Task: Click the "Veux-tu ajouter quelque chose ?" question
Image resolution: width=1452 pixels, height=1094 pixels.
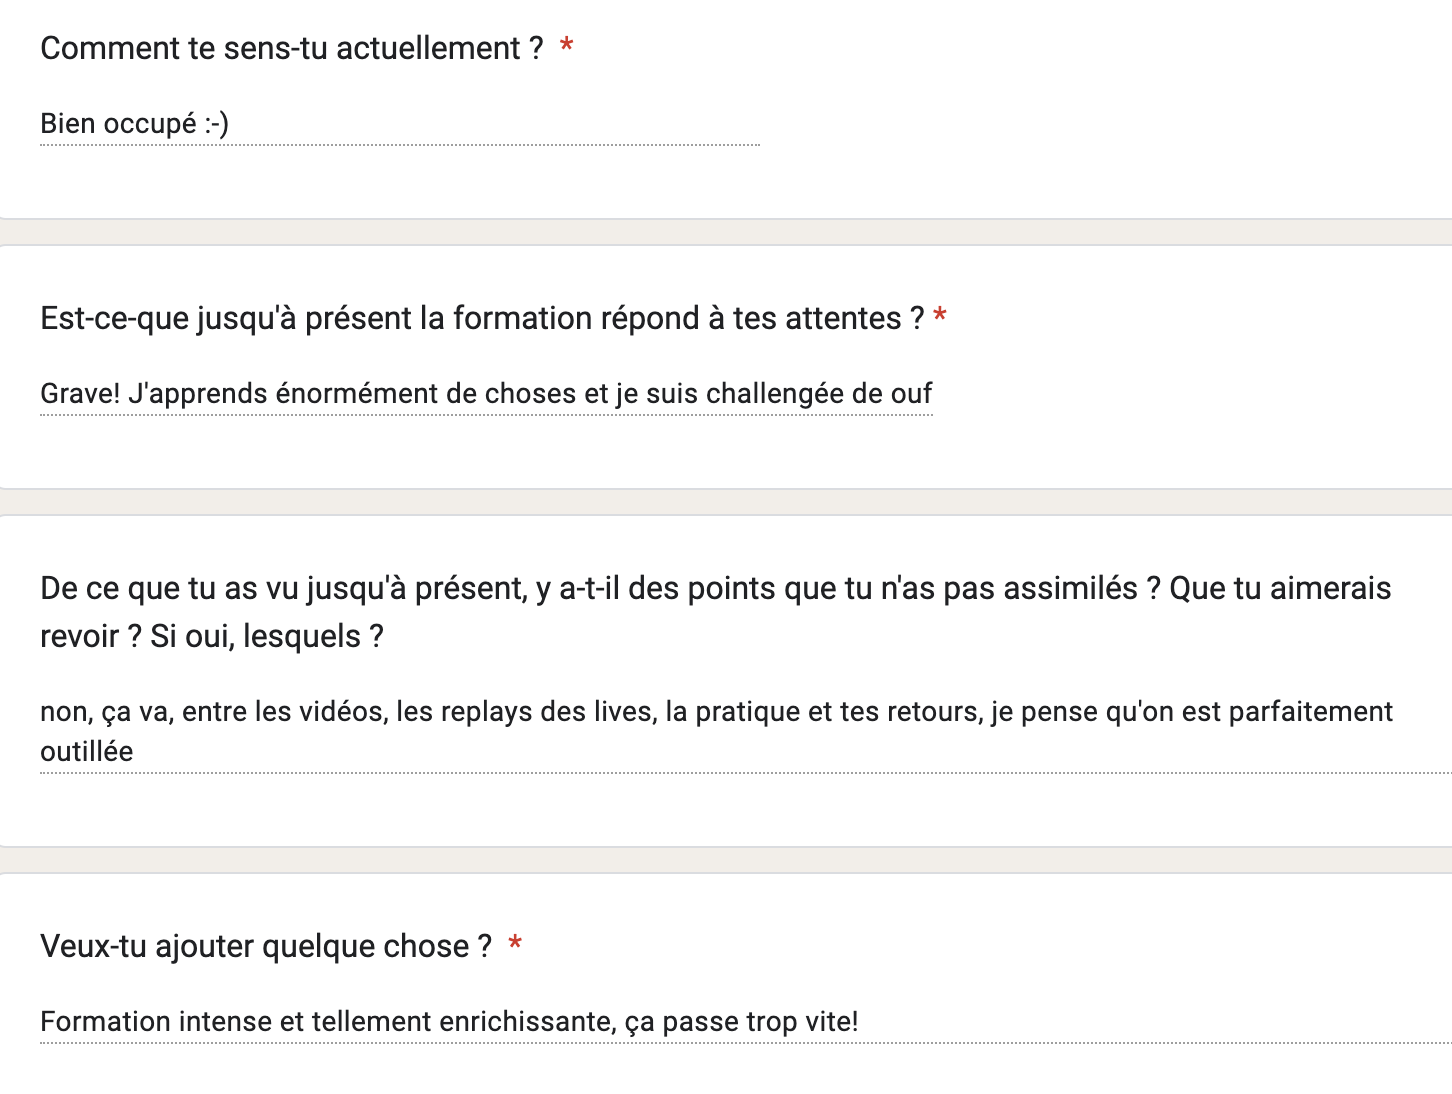Action: pos(266,946)
